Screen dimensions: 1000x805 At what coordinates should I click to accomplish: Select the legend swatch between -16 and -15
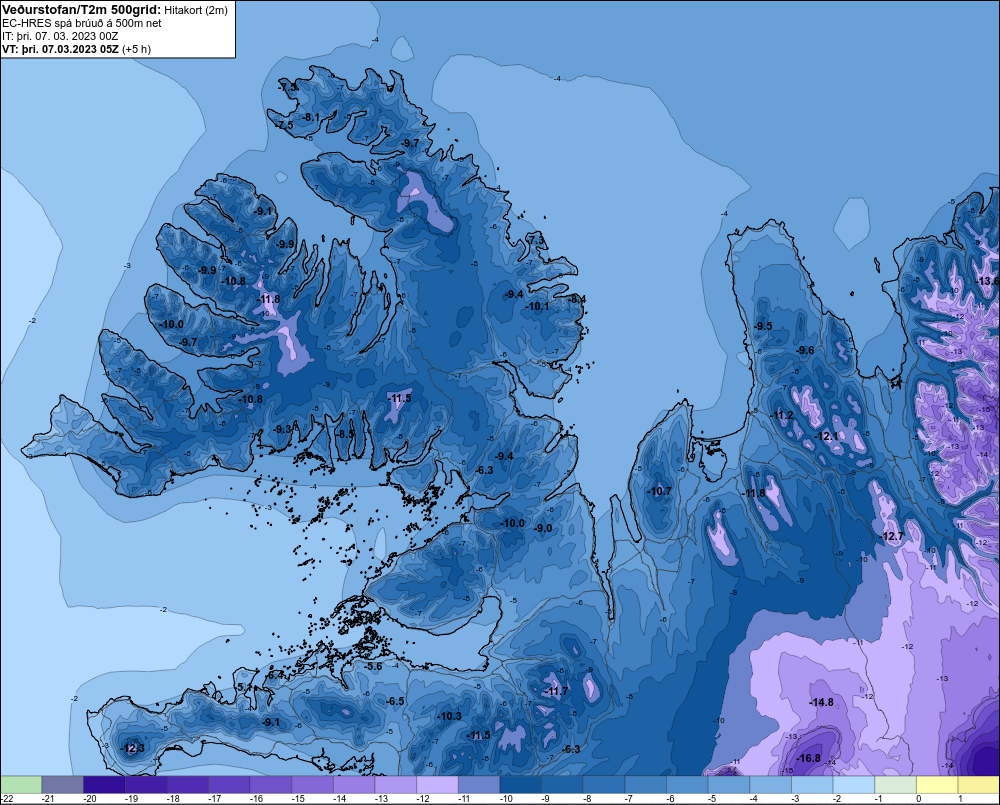pyautogui.click(x=270, y=785)
